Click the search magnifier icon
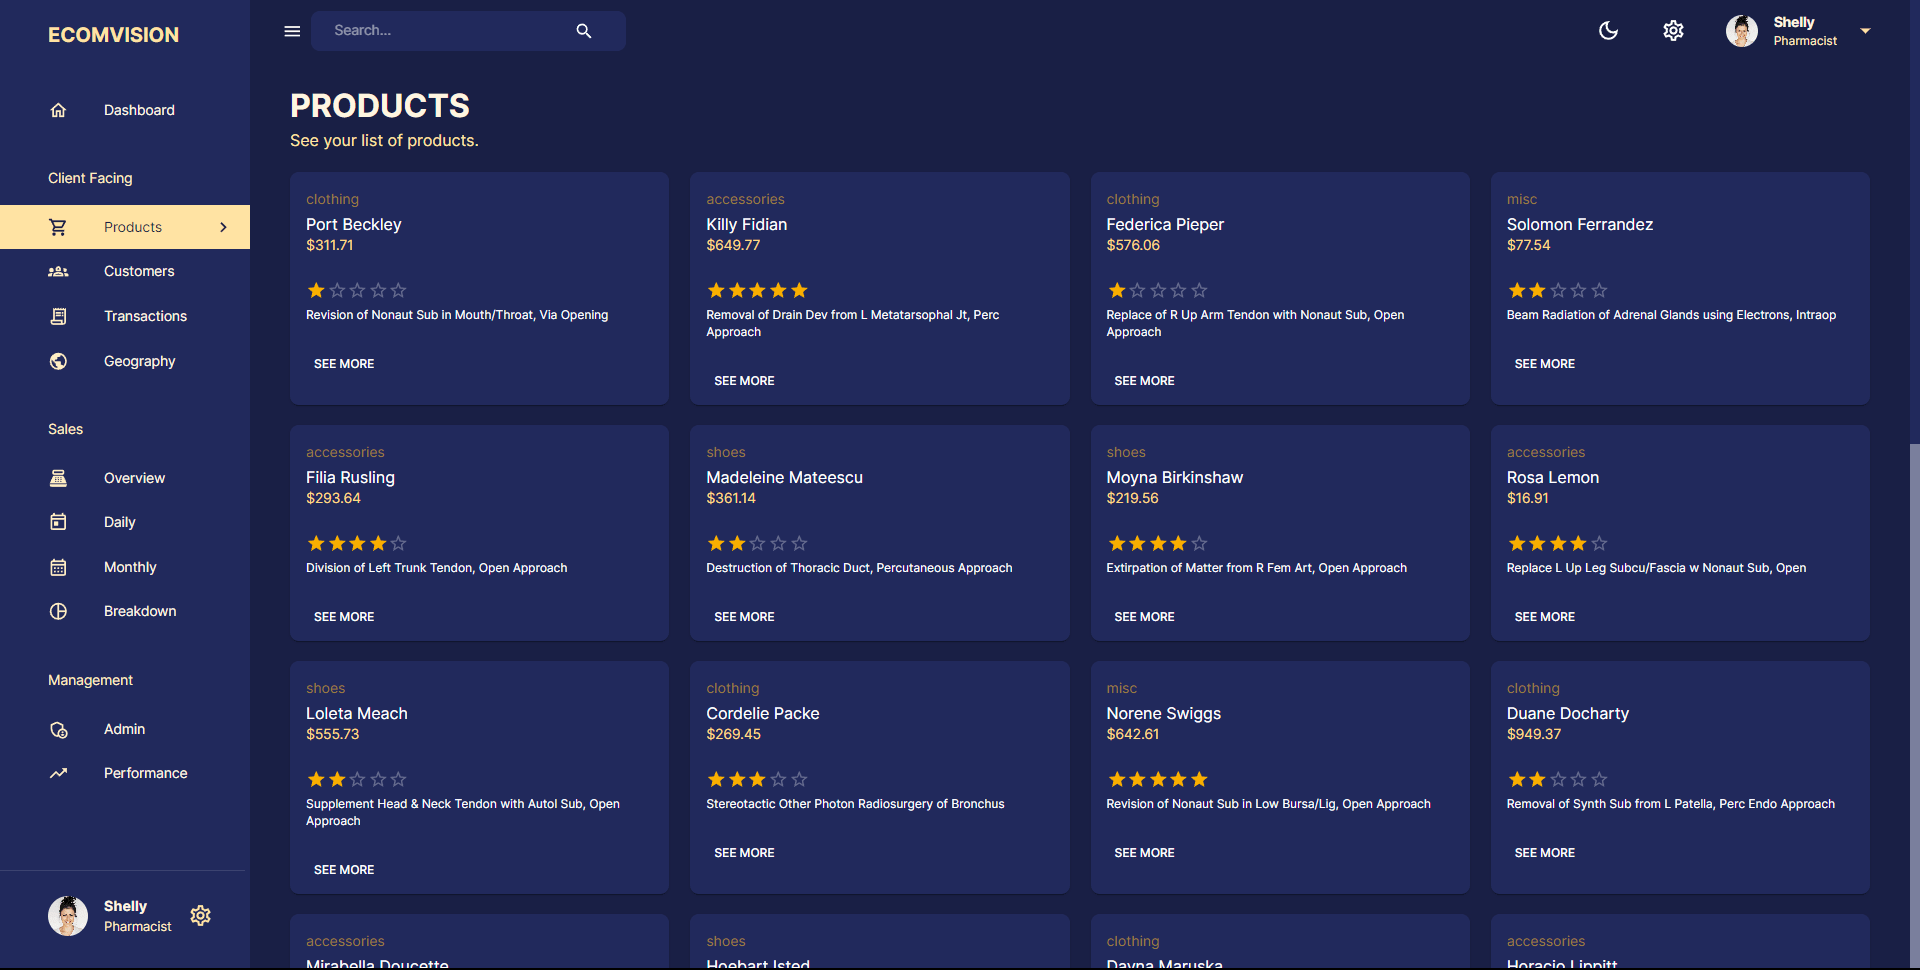This screenshot has width=1920, height=970. point(584,31)
